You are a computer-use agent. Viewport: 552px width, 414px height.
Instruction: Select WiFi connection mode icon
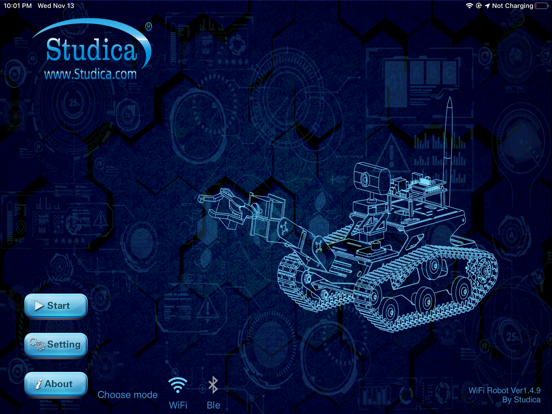pos(178,385)
